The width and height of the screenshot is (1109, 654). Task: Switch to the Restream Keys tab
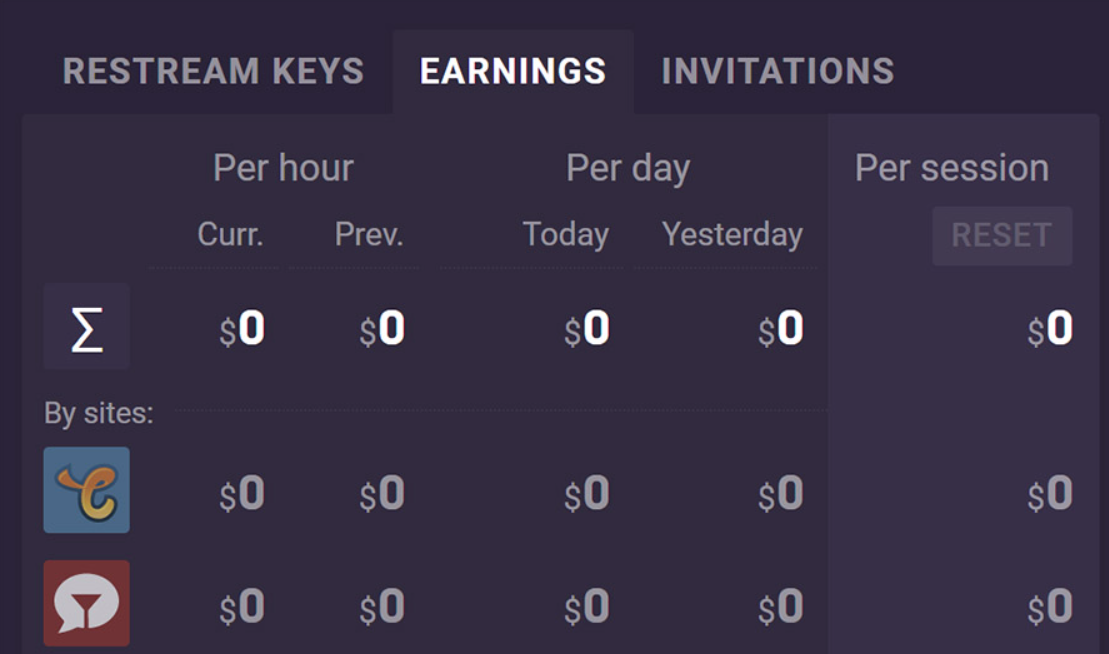coord(213,72)
